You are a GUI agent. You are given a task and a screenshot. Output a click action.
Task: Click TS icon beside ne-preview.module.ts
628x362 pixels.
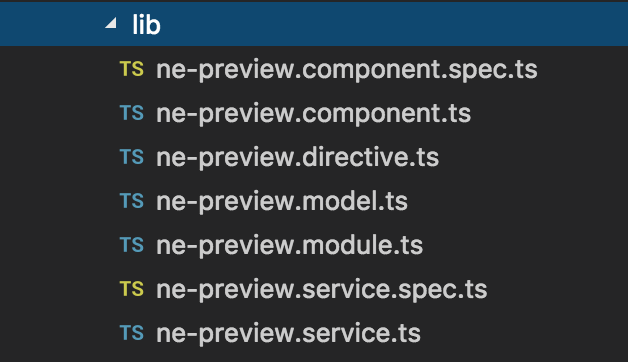pos(131,245)
